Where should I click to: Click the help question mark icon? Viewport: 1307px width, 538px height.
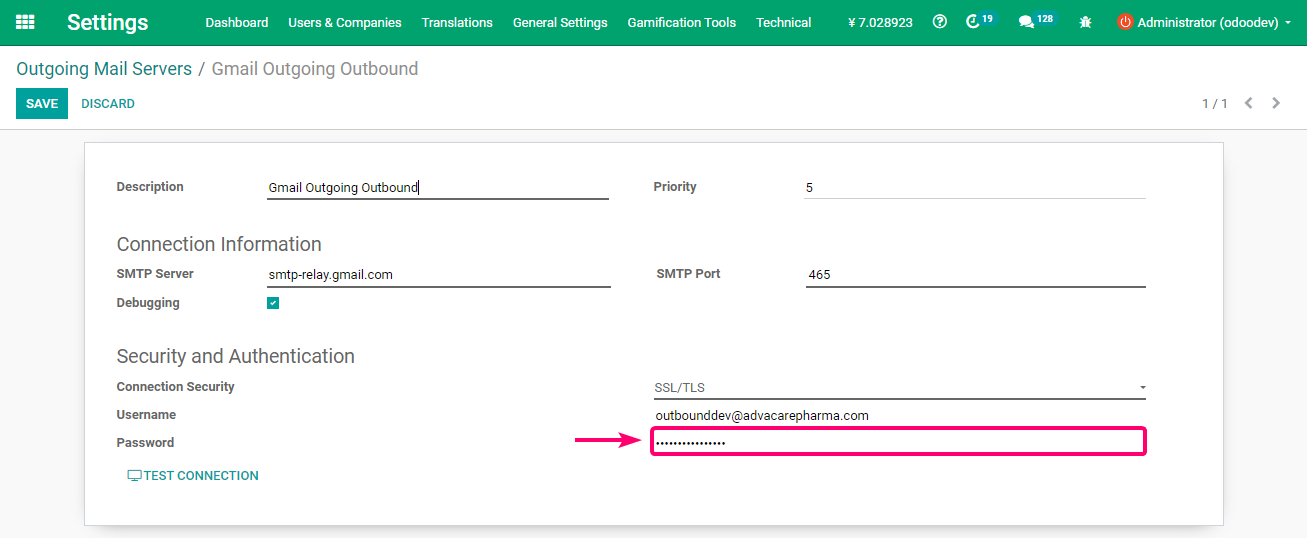point(939,22)
